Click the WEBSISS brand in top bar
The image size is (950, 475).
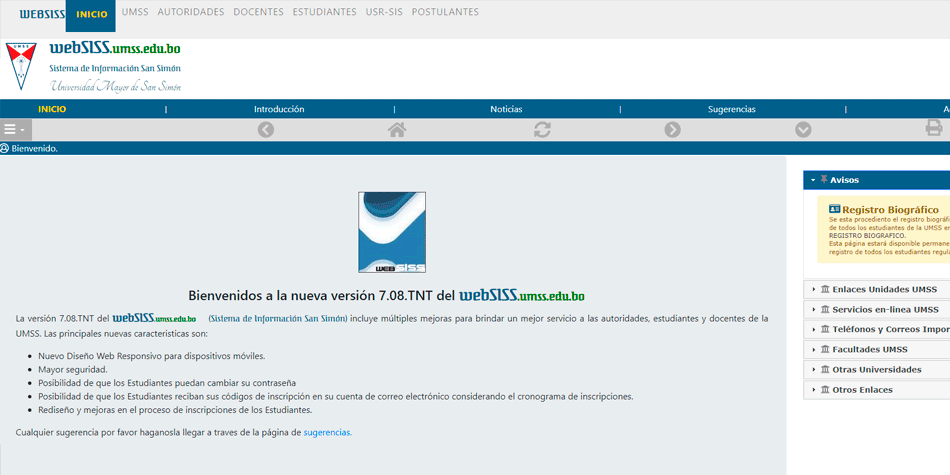click(x=42, y=14)
